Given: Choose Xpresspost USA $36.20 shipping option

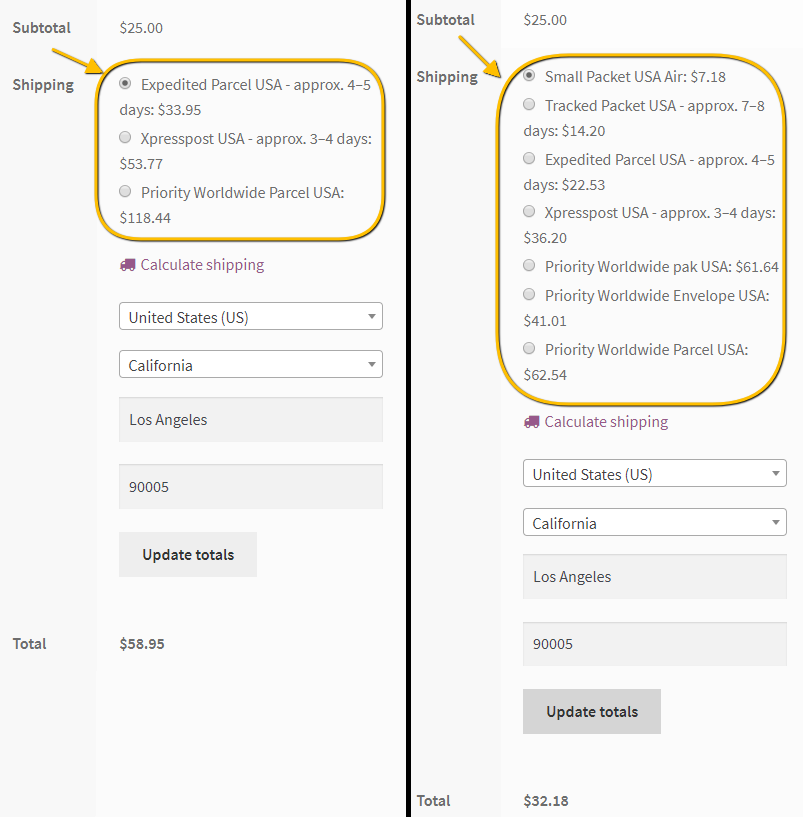Looking at the screenshot, I should (x=529, y=212).
